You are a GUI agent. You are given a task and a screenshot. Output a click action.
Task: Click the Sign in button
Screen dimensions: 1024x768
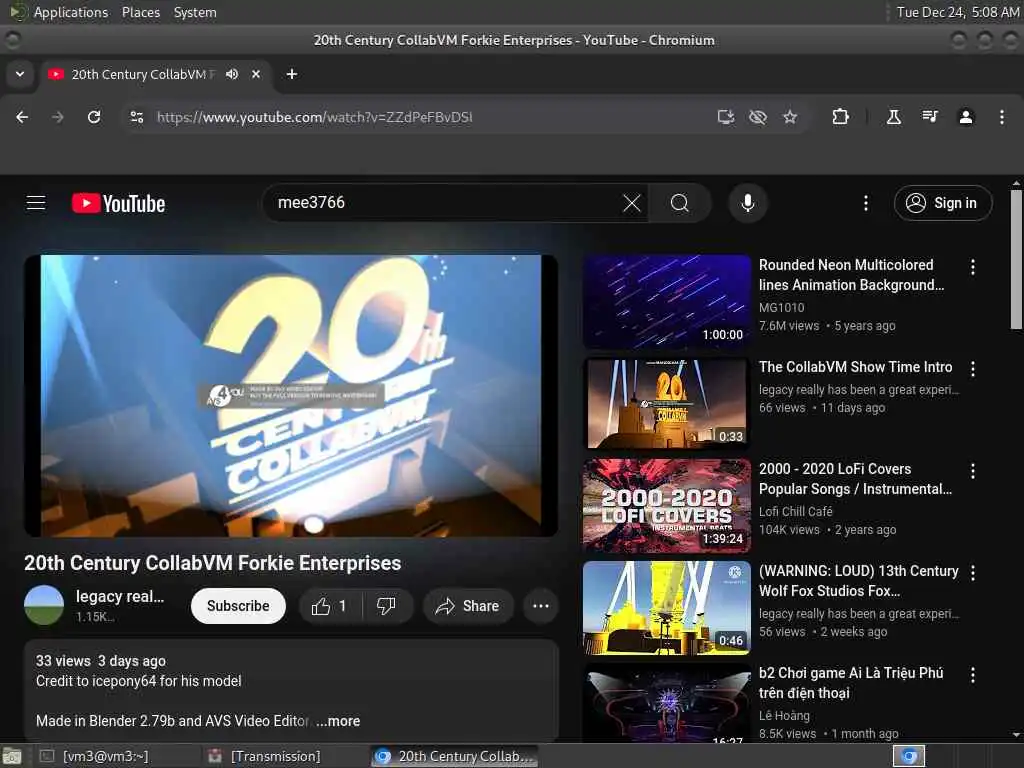pyautogui.click(x=943, y=203)
